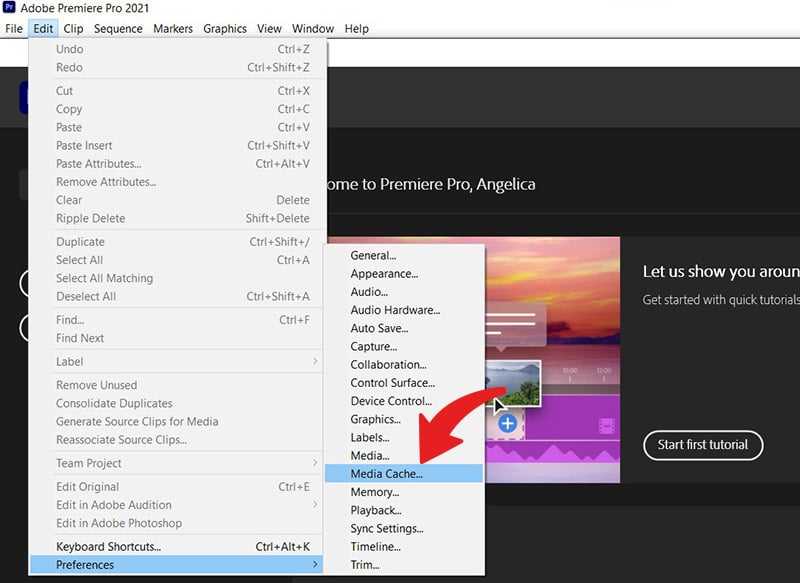
Task: Open Labels... preferences
Action: point(404,438)
